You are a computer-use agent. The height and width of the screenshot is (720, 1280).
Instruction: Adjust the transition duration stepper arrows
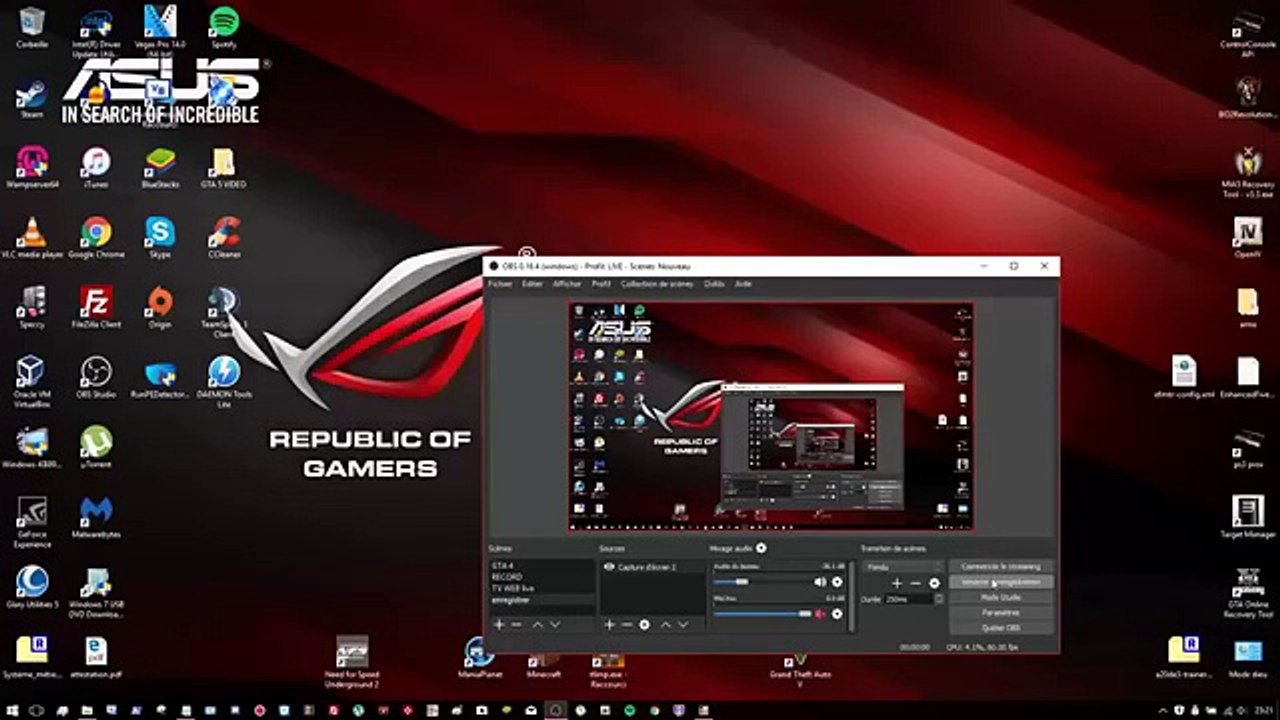pos(938,599)
